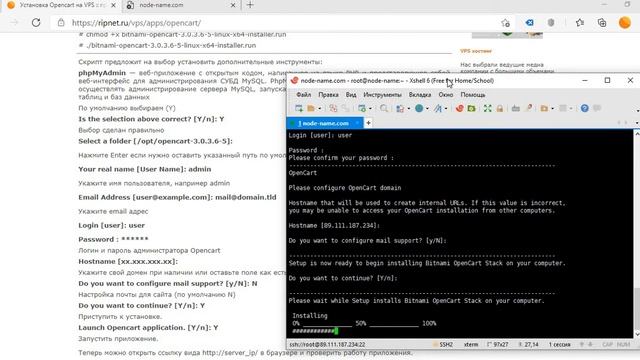Open toolbar overflow arrow in Xshell
This screenshot has height=360, width=640.
click(x=637, y=111)
